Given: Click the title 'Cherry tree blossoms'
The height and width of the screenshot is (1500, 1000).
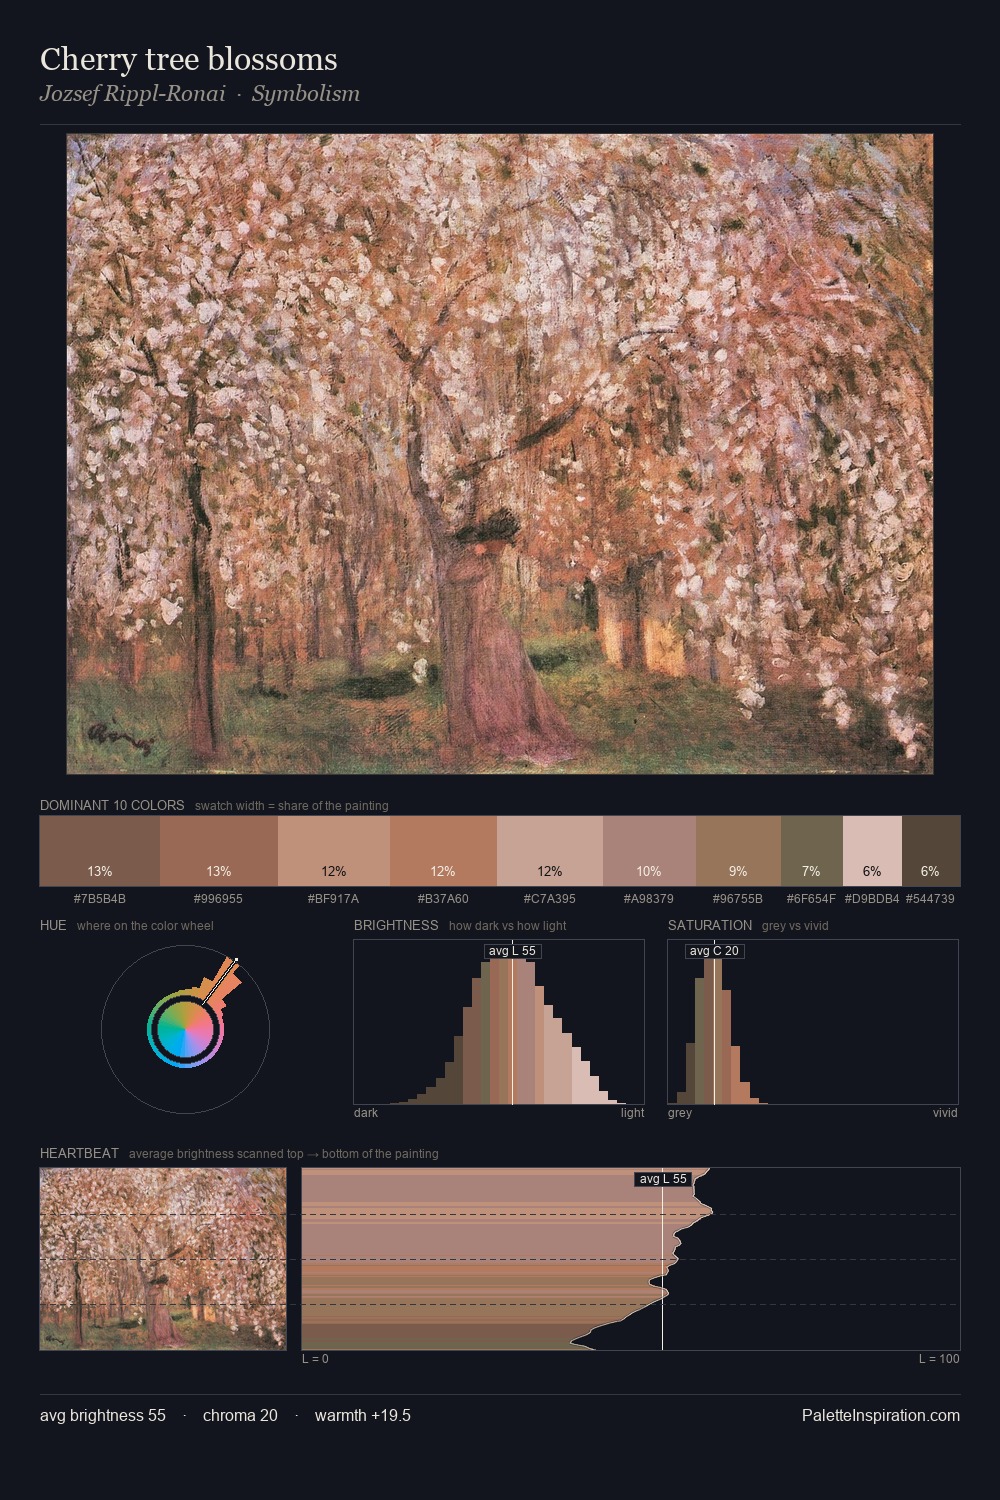Looking at the screenshot, I should point(189,59).
